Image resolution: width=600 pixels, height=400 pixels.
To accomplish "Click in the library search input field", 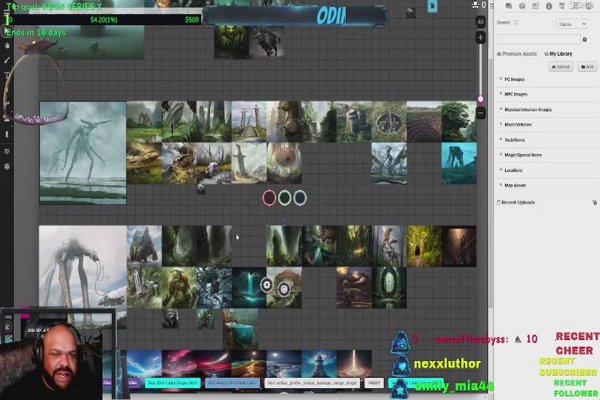I will (539, 39).
